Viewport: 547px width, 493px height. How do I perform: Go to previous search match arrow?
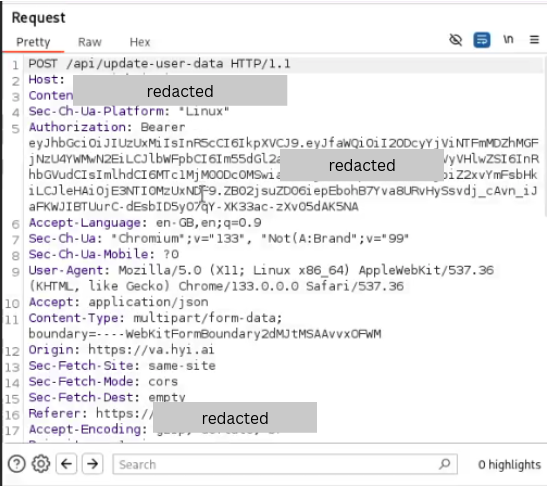tap(66, 464)
